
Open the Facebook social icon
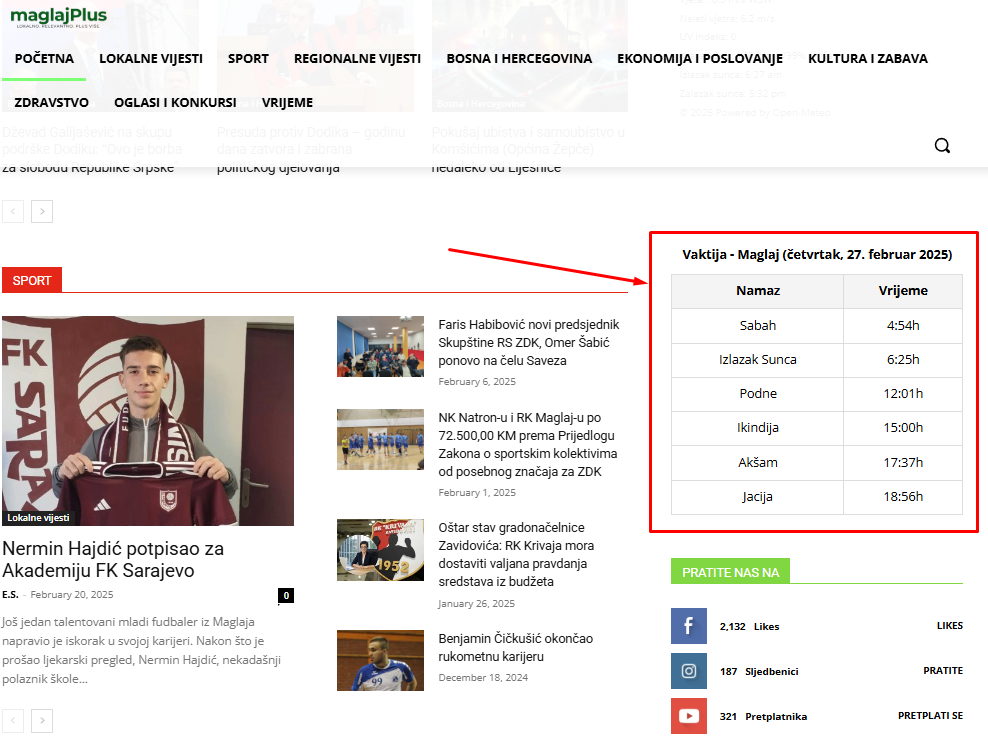(689, 626)
